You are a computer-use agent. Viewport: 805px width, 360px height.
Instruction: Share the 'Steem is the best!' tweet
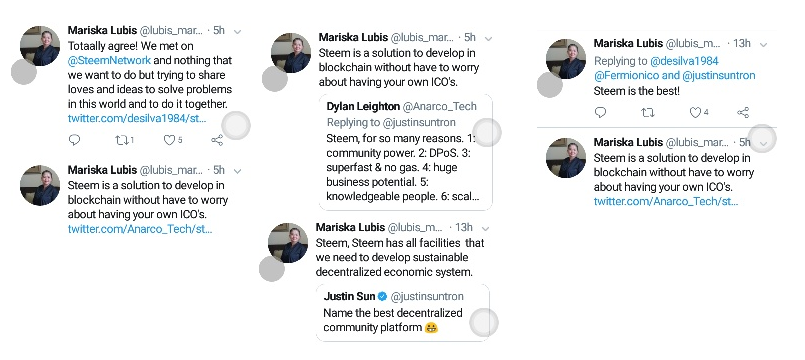point(743,112)
